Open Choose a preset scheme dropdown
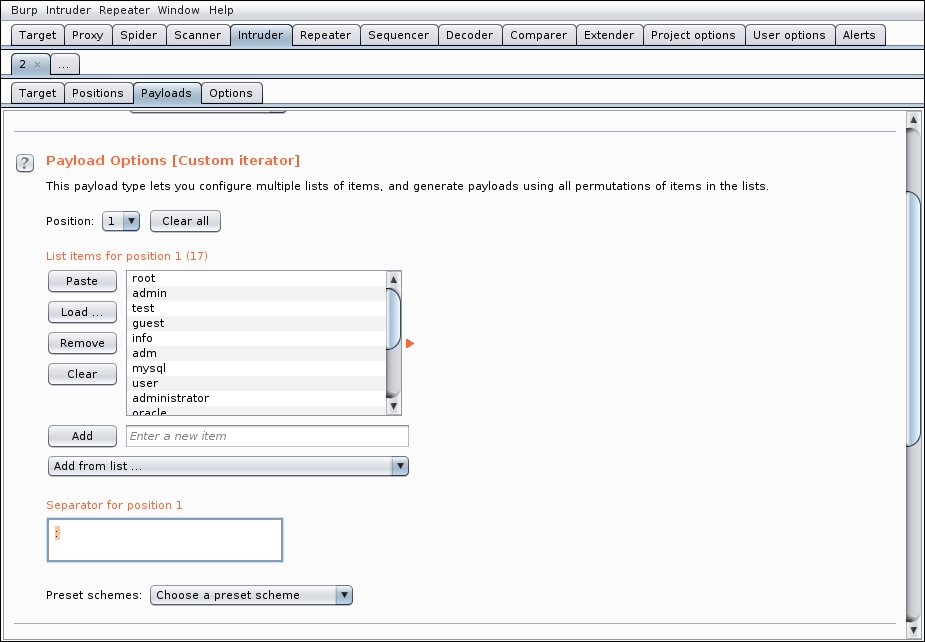Image resolution: width=925 pixels, height=642 pixels. click(x=251, y=595)
